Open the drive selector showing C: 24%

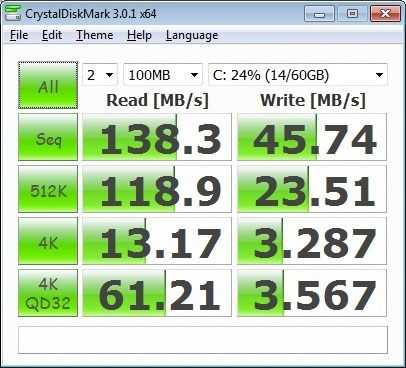pos(298,75)
